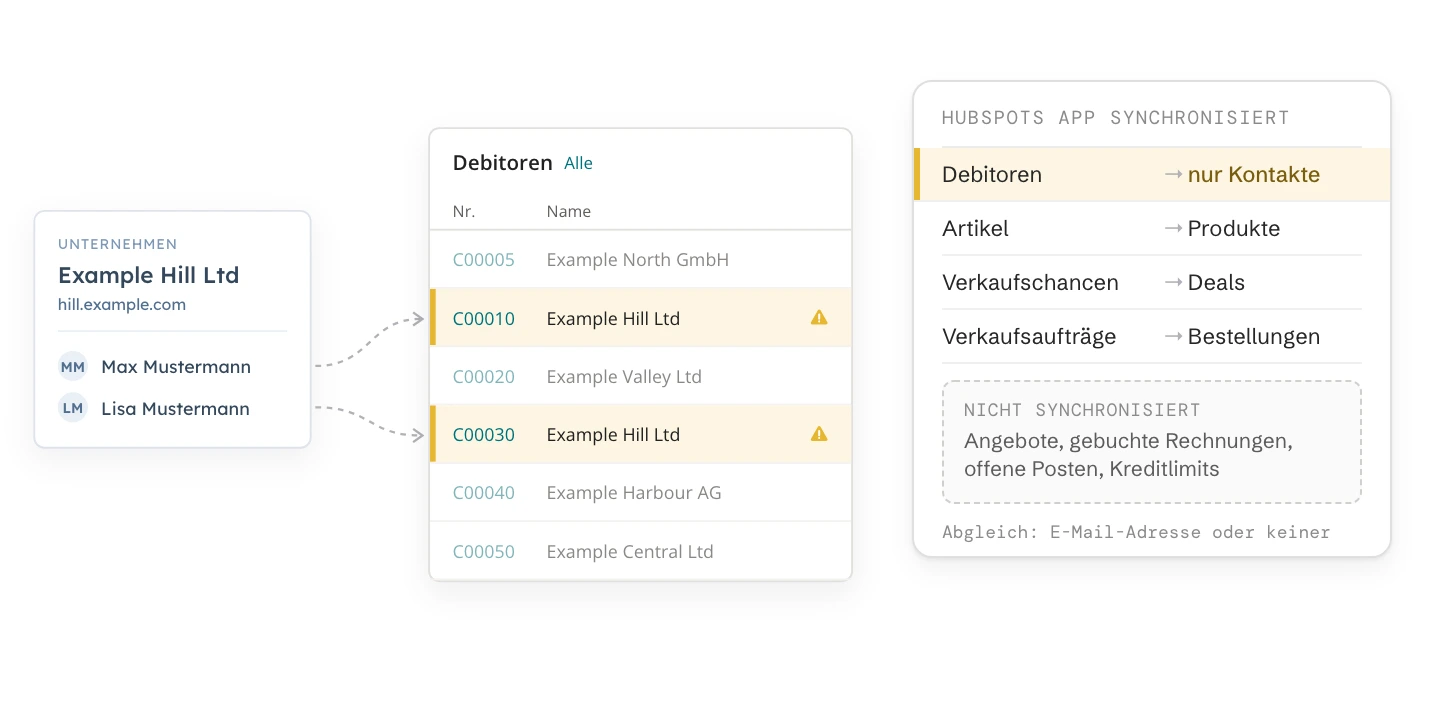Click the LM avatar for Lisa Mustermann
This screenshot has width=1436, height=720.
click(73, 408)
